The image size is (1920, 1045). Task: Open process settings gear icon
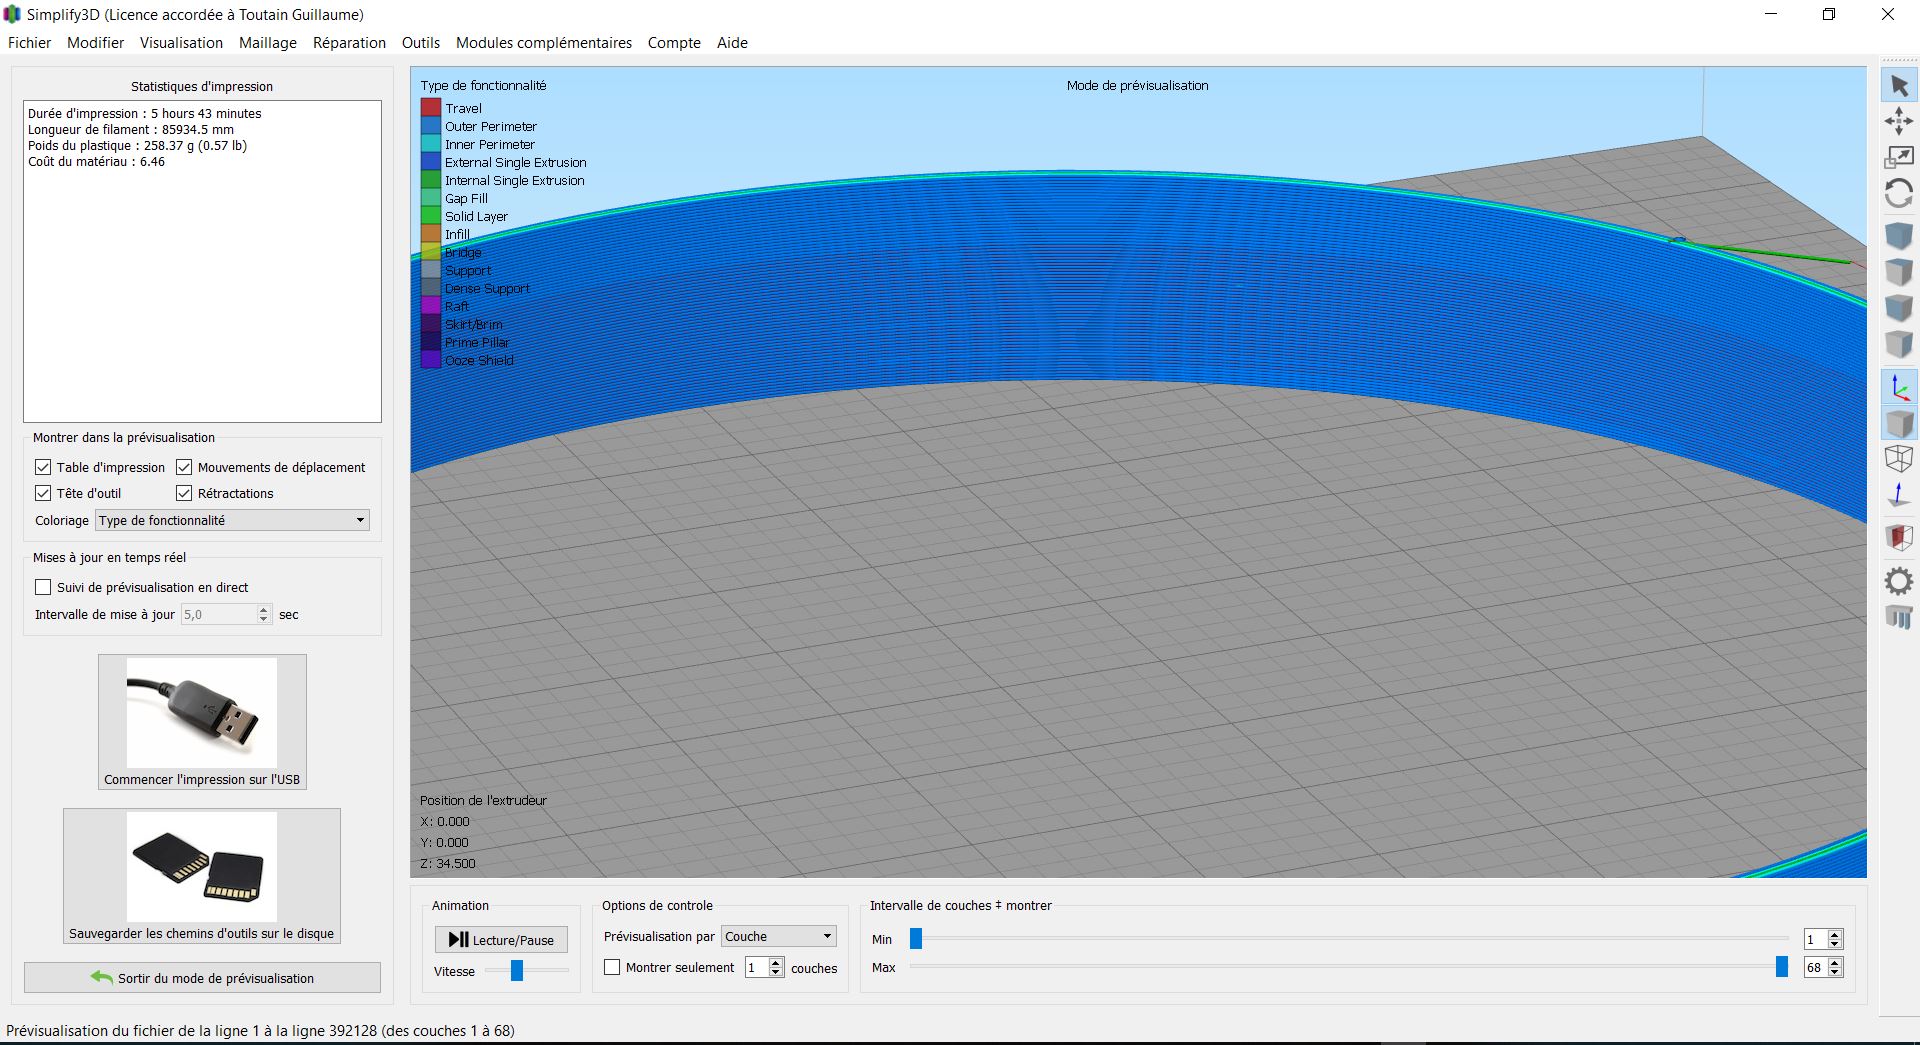click(x=1899, y=581)
